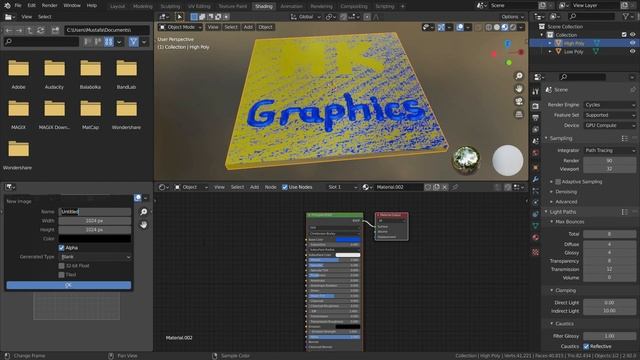Switch viewport to perspective/orthographic grid icon
This screenshot has width=640, height=360.
[519, 114]
